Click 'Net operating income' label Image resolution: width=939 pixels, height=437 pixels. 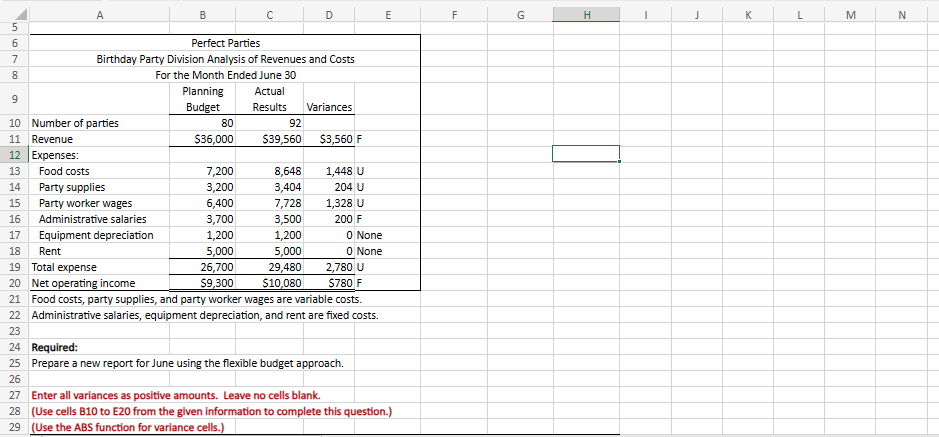[x=83, y=283]
